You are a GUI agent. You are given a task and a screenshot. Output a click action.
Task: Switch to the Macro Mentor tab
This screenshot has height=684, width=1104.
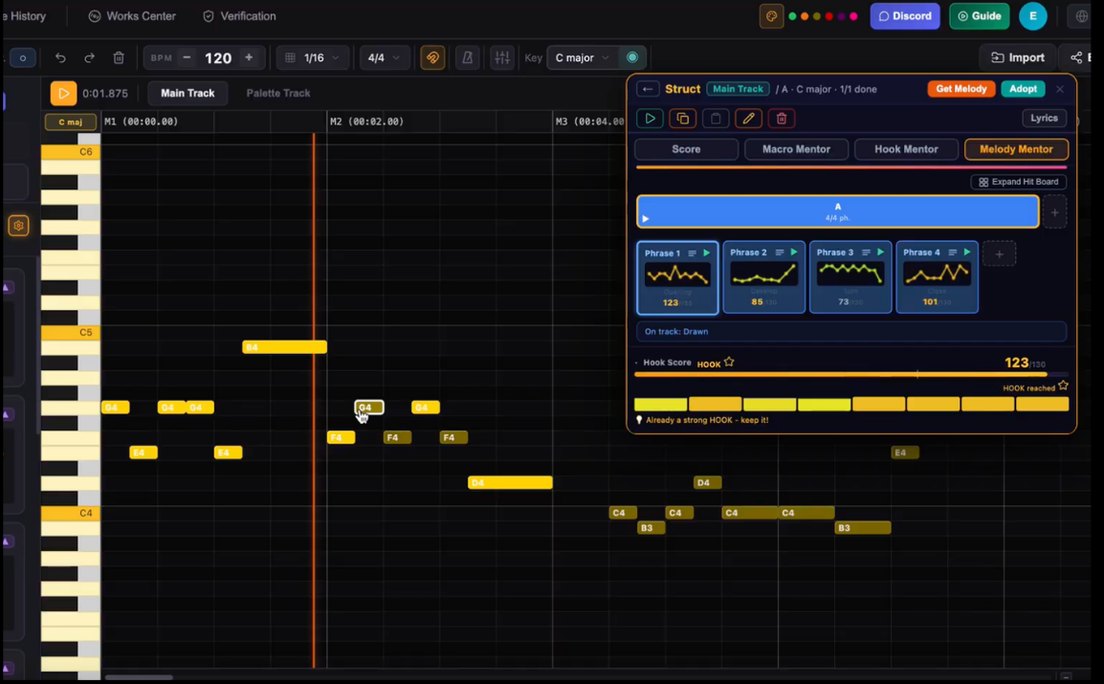796,149
